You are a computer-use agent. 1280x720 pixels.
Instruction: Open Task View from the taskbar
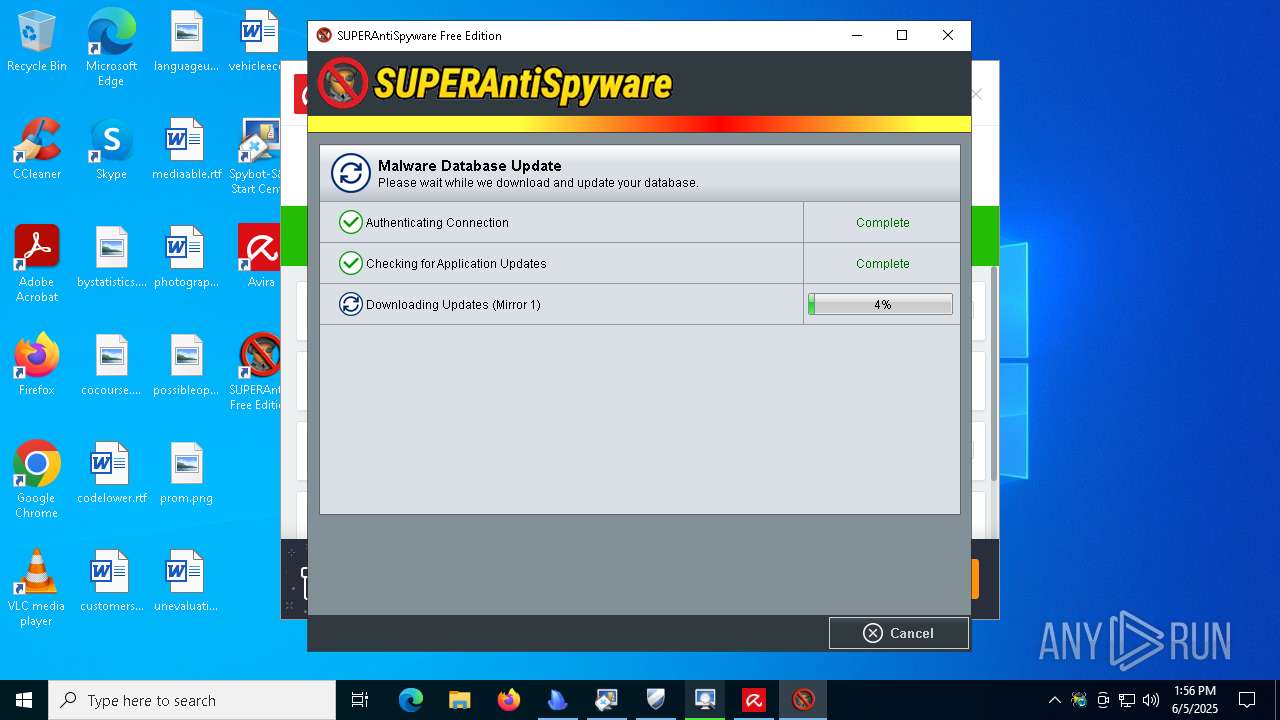360,700
